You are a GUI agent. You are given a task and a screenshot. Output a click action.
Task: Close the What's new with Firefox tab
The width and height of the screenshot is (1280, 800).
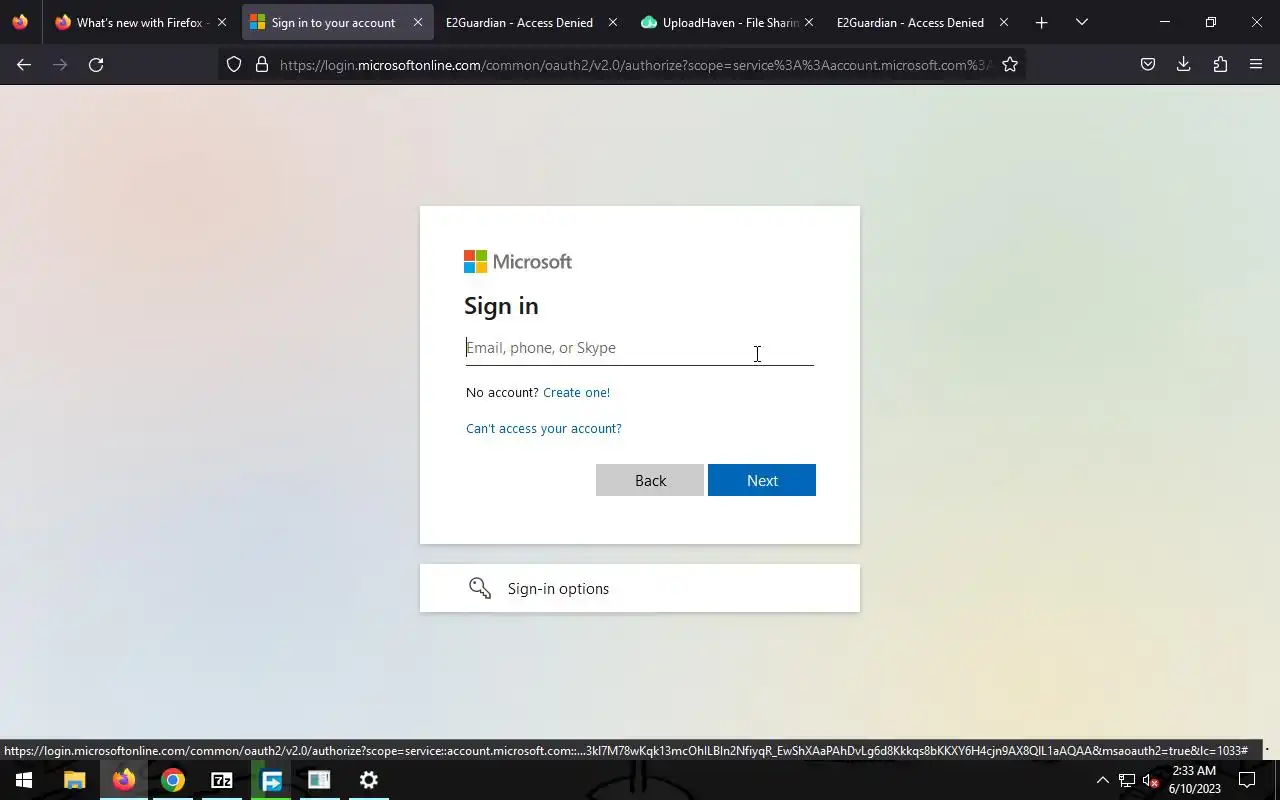222,22
